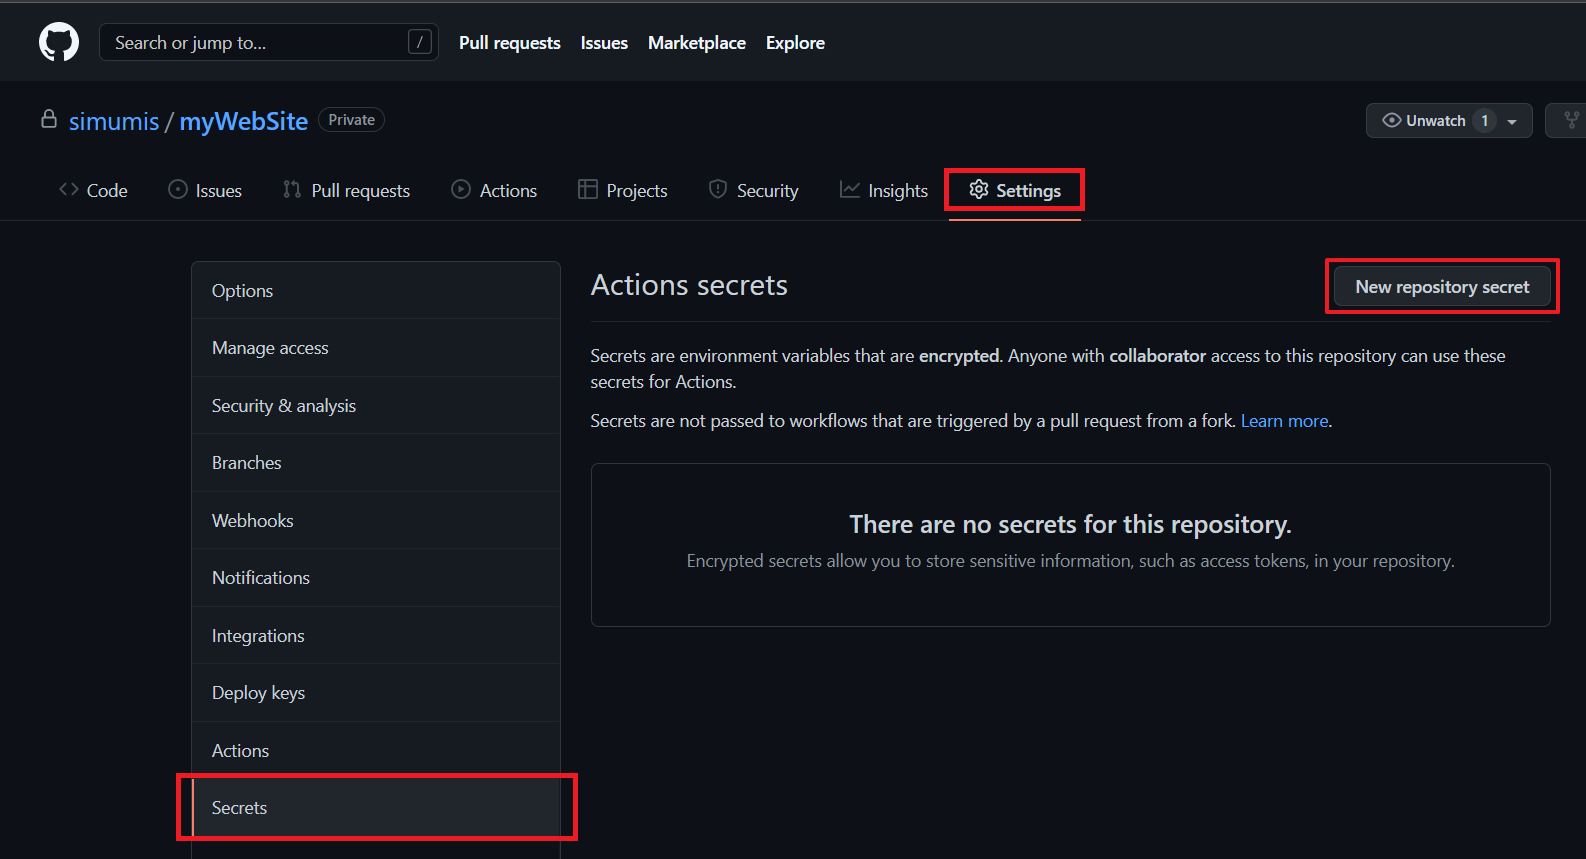Open the Security shield tab
This screenshot has width=1586, height=859.
(x=753, y=190)
